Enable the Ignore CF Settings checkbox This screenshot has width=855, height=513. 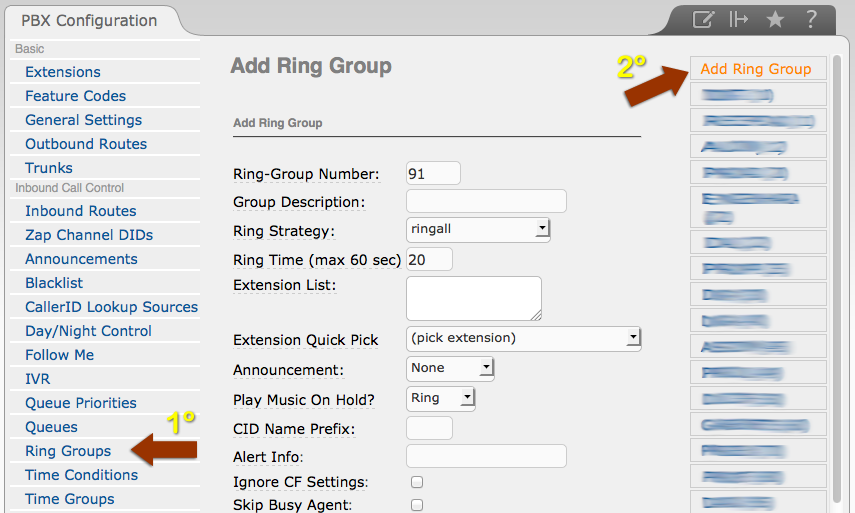[417, 482]
